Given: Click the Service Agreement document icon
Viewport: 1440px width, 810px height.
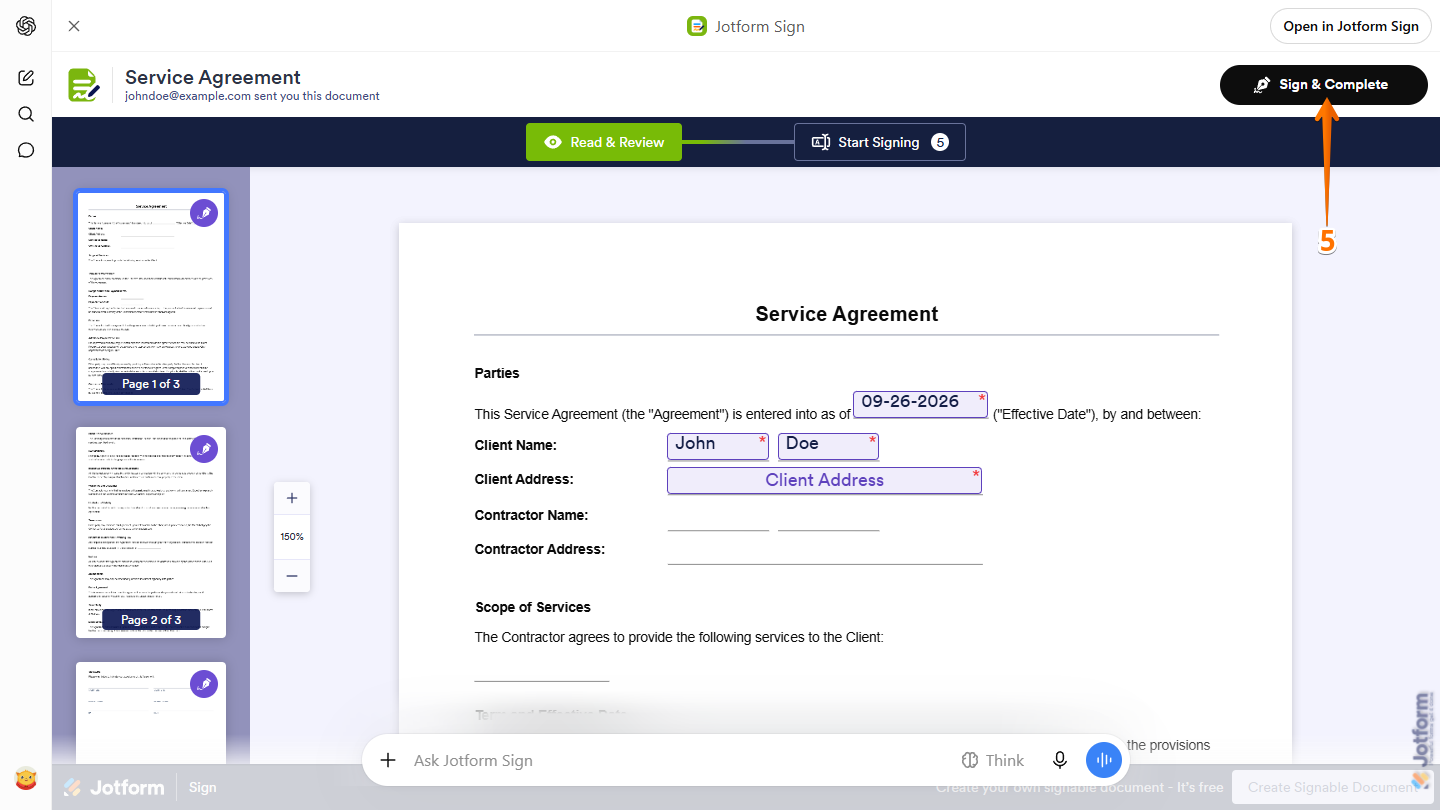Looking at the screenshot, I should (x=84, y=85).
